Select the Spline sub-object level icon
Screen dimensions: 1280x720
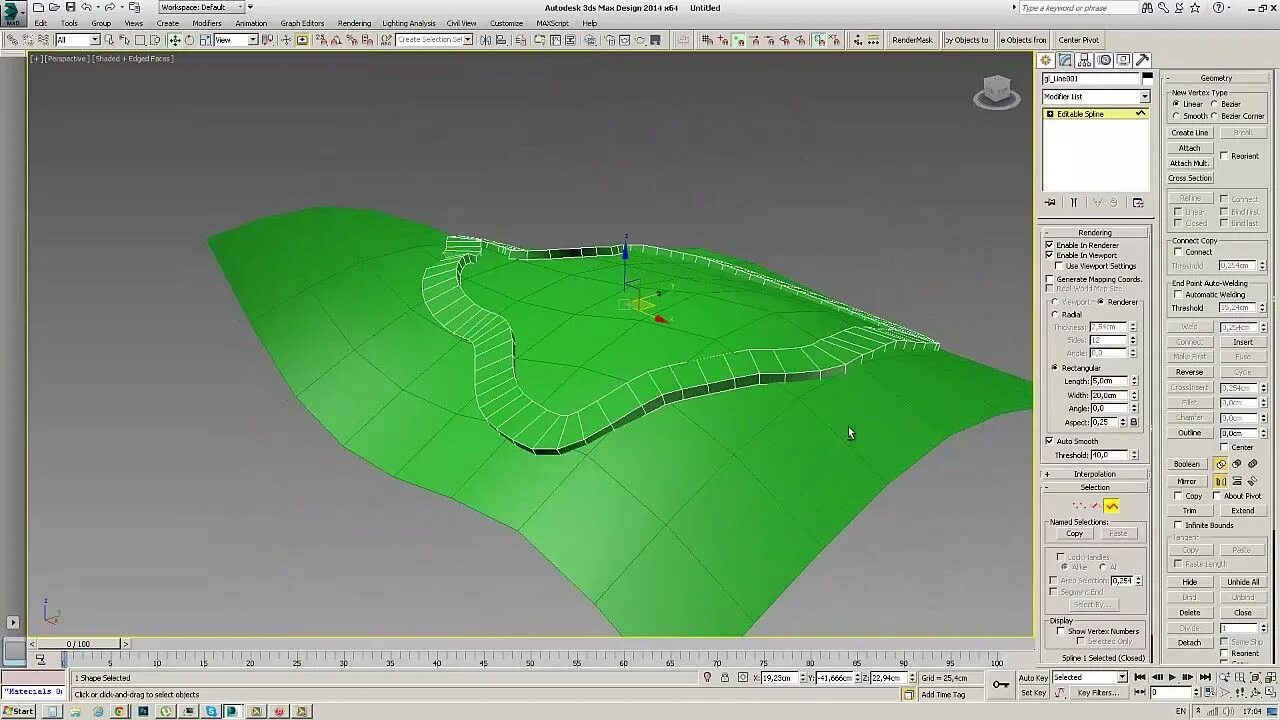[1111, 506]
